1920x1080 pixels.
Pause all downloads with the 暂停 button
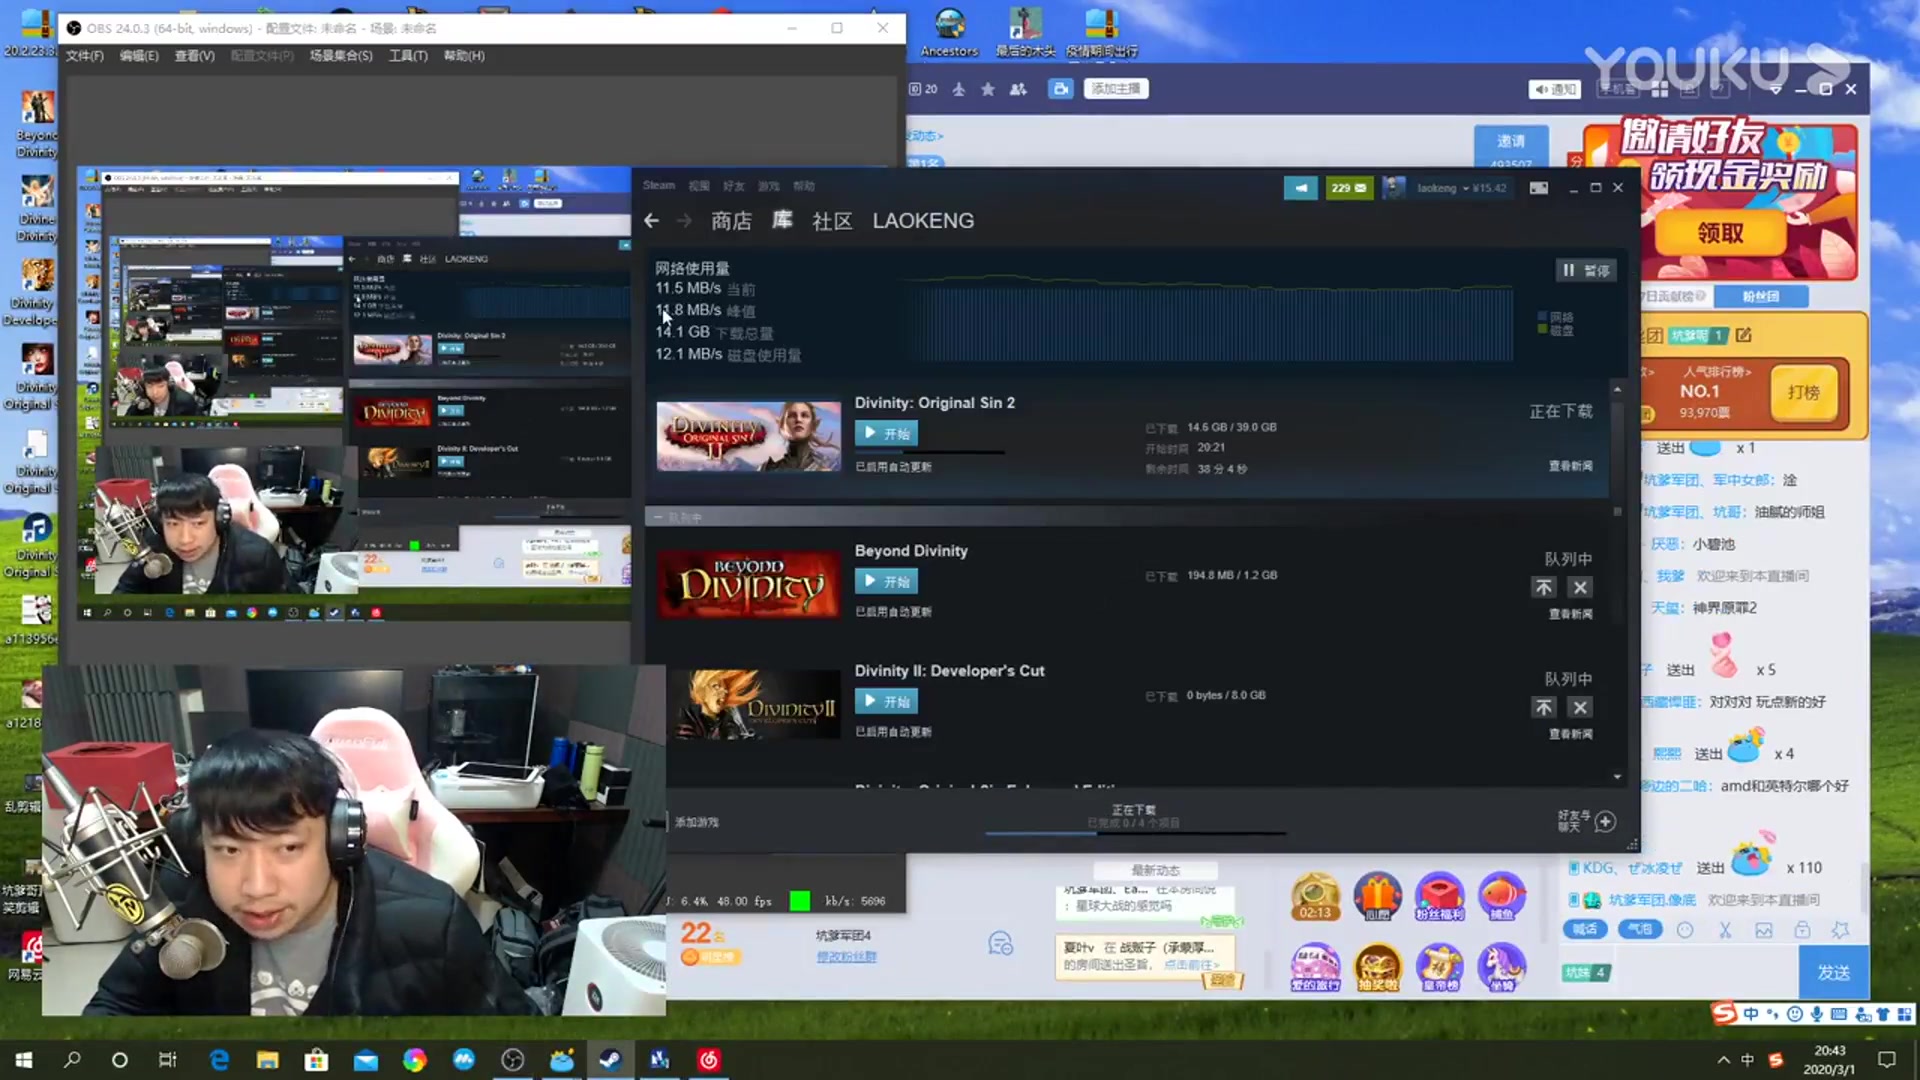(1586, 270)
